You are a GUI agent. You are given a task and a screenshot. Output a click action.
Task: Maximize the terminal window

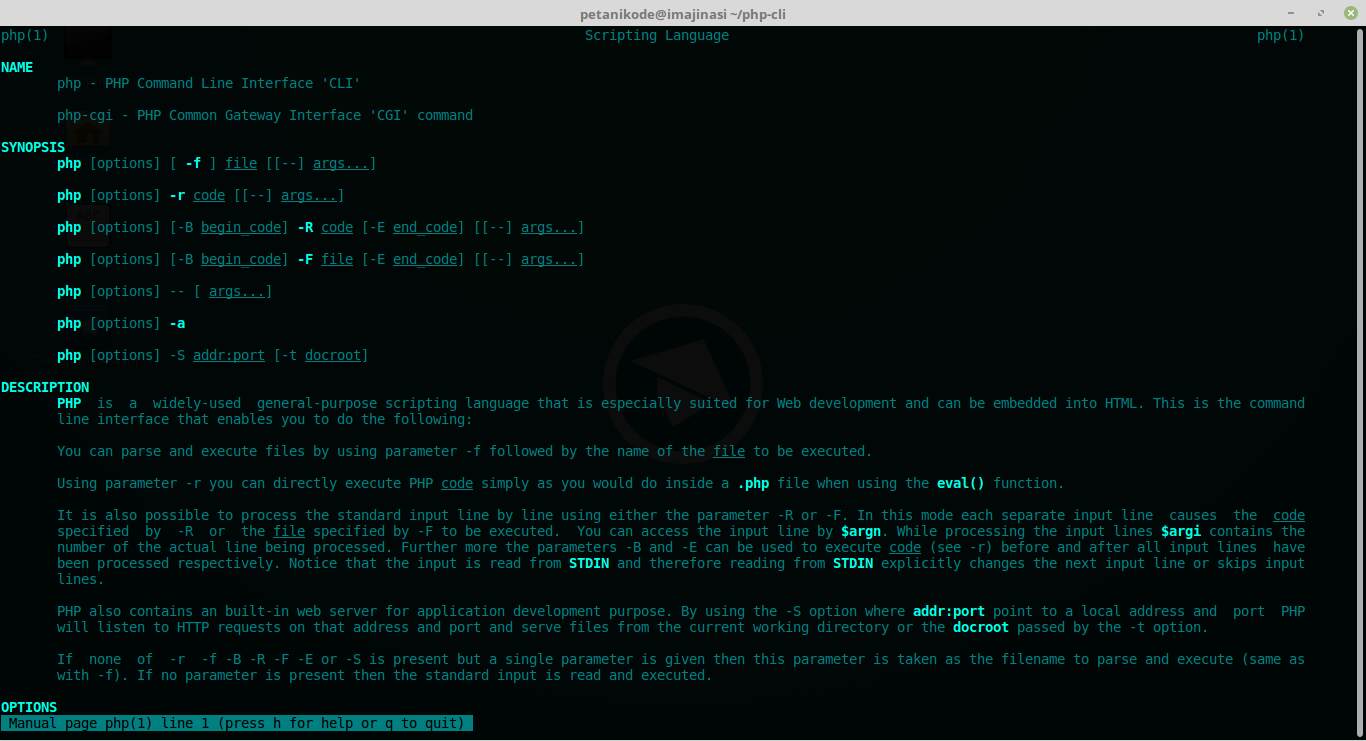click(x=1322, y=13)
